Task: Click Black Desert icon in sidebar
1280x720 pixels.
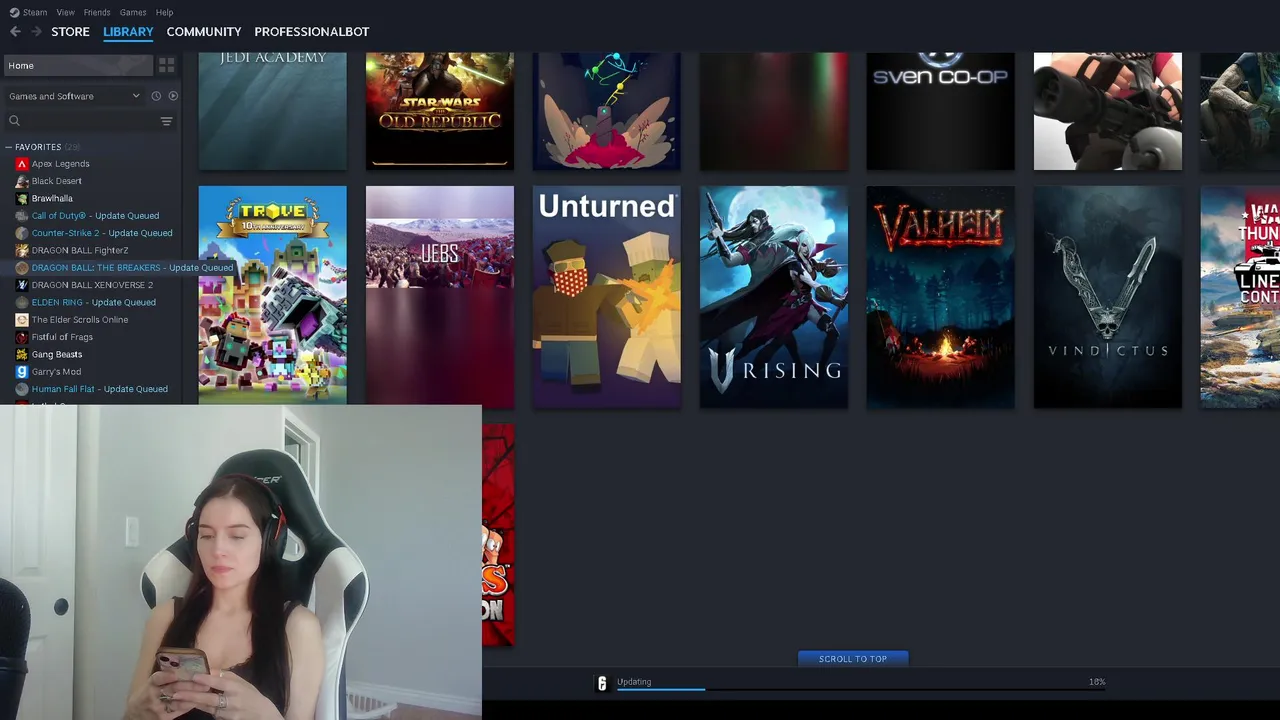Action: click(22, 181)
